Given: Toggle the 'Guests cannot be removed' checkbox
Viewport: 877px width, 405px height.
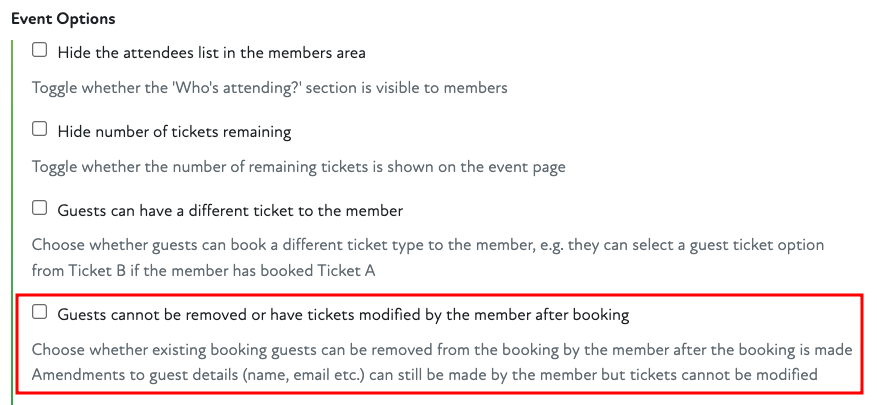Looking at the screenshot, I should 40,312.
